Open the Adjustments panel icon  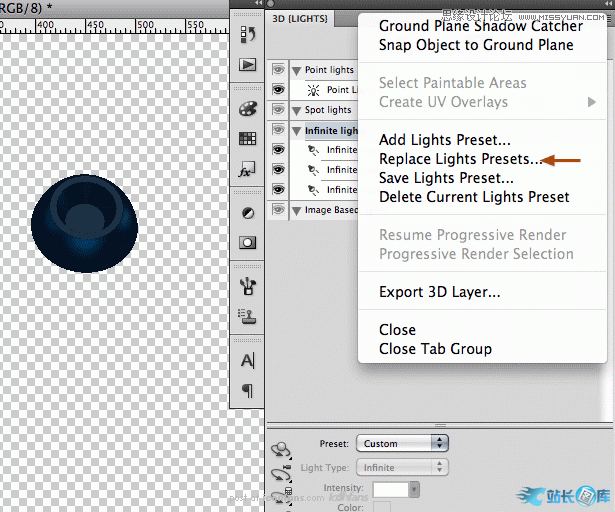pyautogui.click(x=247, y=213)
